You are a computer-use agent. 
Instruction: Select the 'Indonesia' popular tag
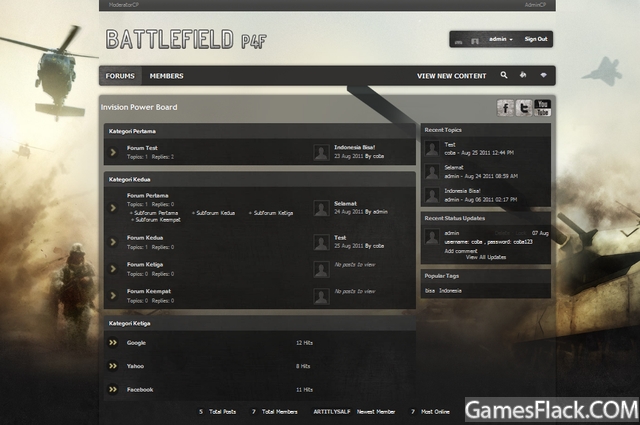pyautogui.click(x=450, y=291)
